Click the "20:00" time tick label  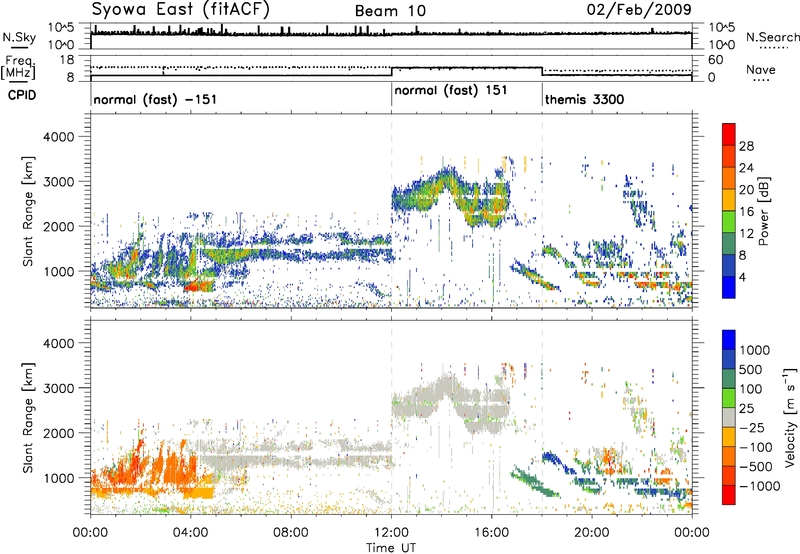click(592, 533)
